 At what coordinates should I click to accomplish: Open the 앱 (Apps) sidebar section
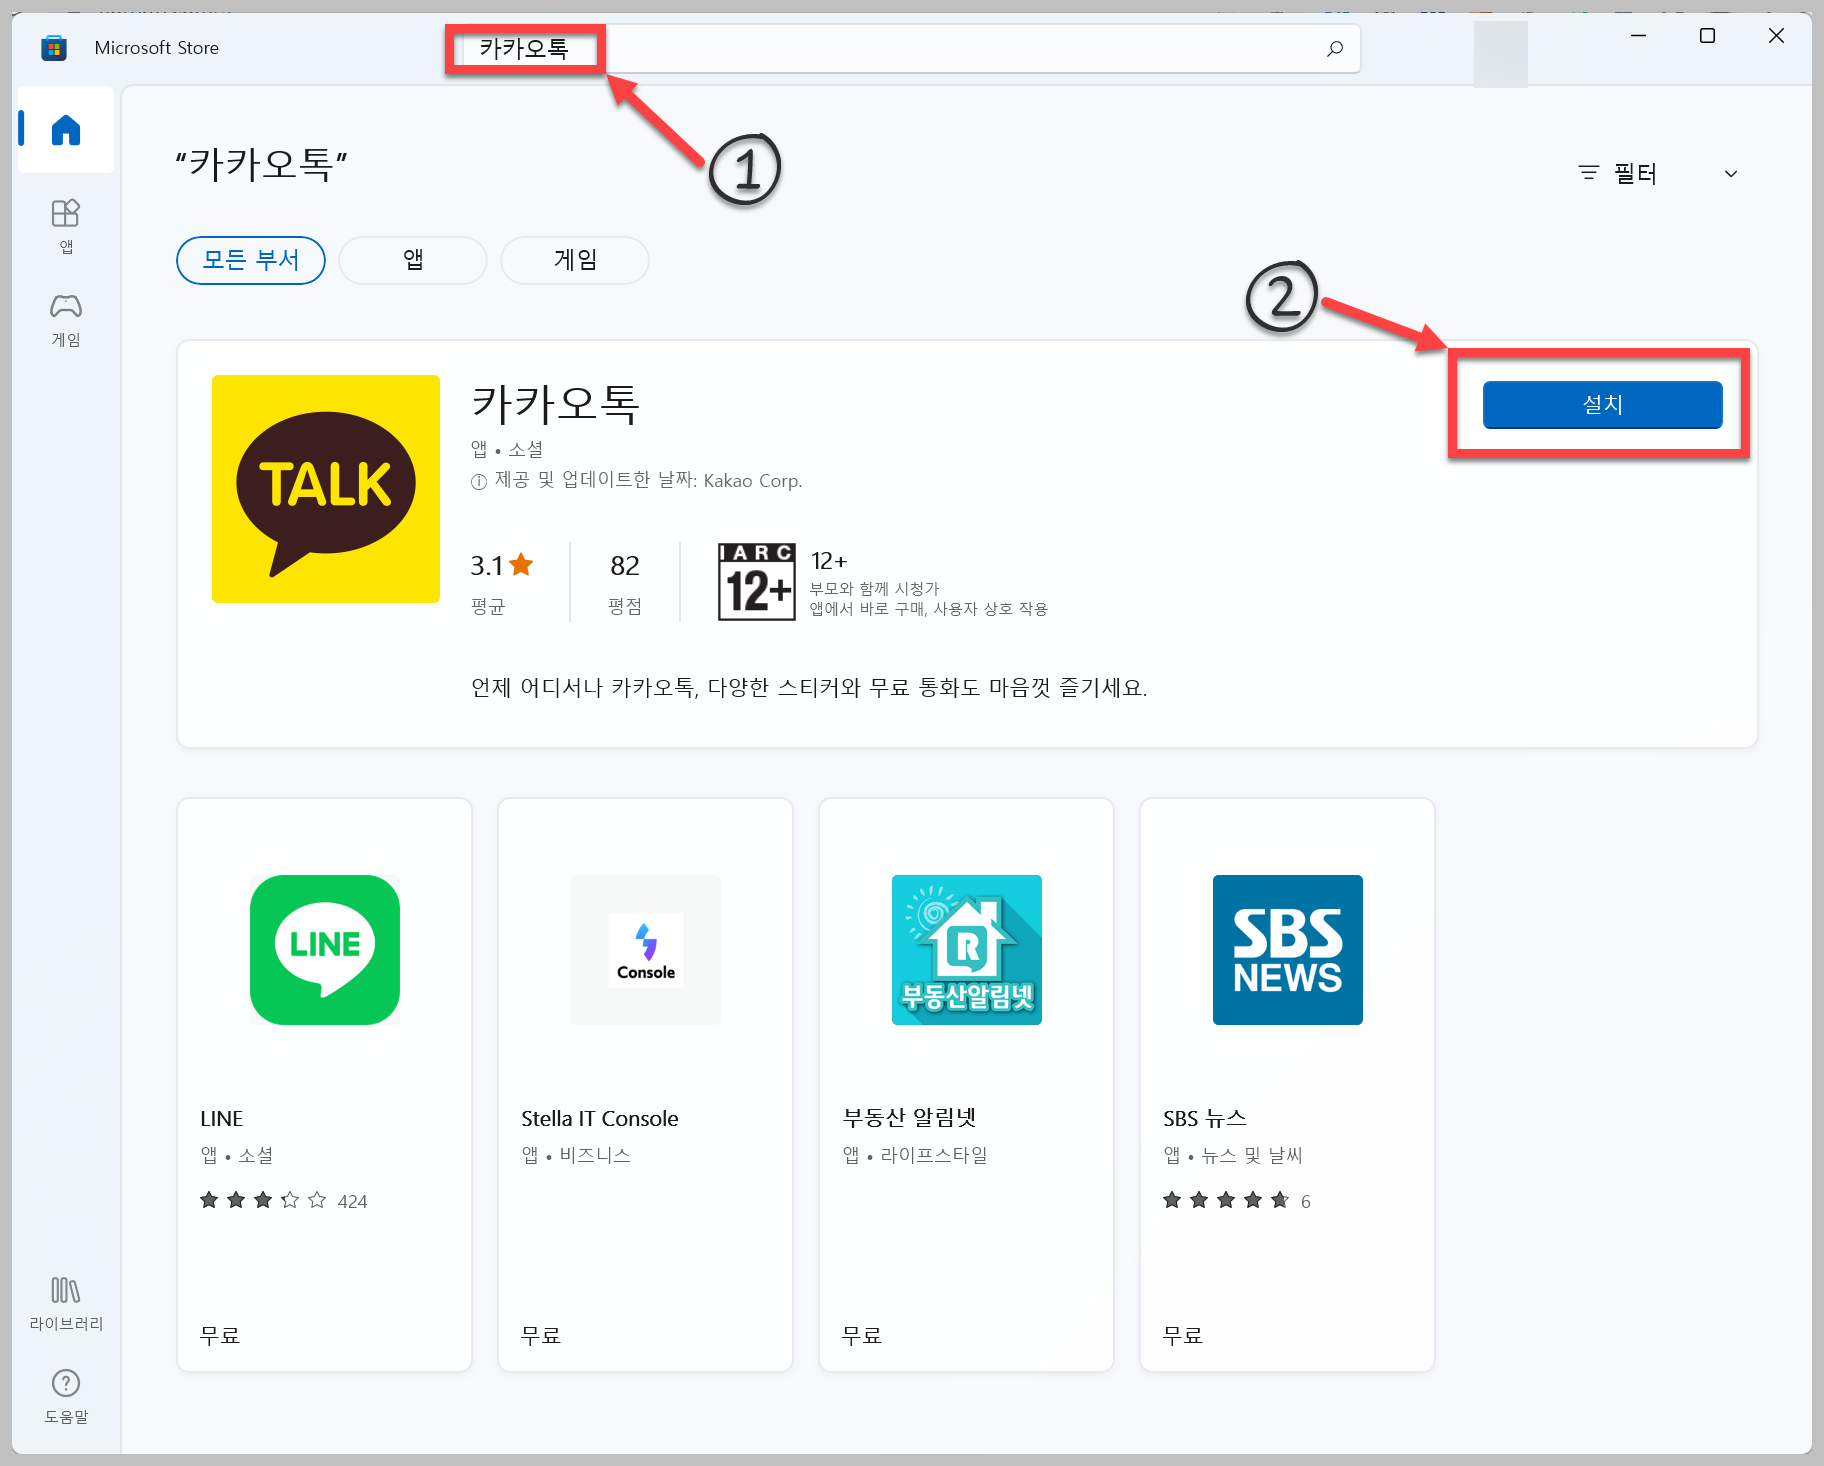pyautogui.click(x=66, y=226)
